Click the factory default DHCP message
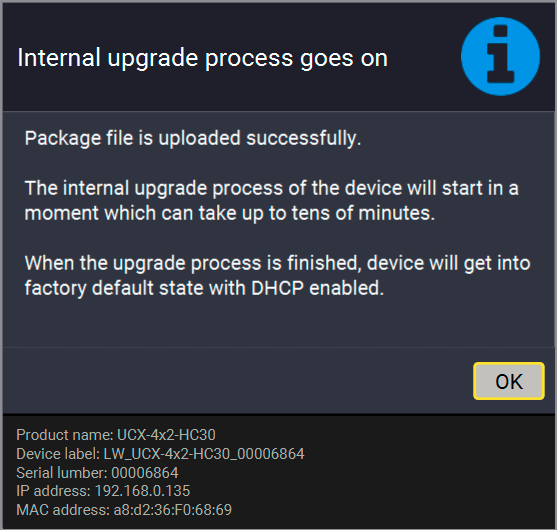This screenshot has height=530, width=557. [x=277, y=276]
